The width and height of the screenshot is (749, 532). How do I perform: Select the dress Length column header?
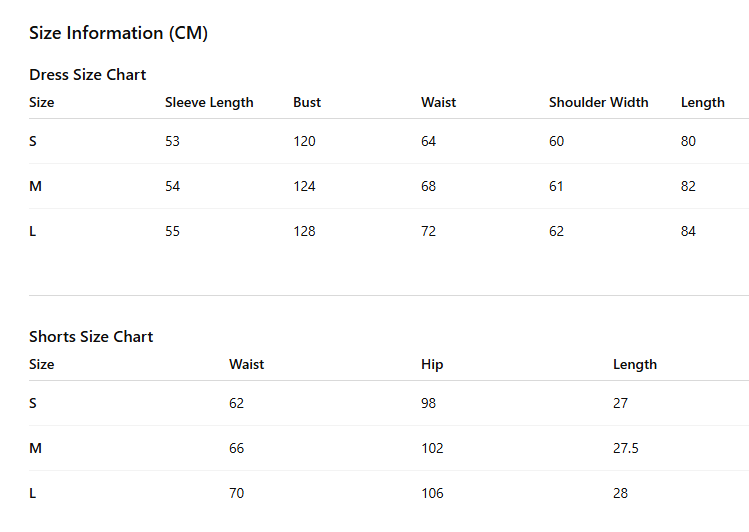pos(703,103)
